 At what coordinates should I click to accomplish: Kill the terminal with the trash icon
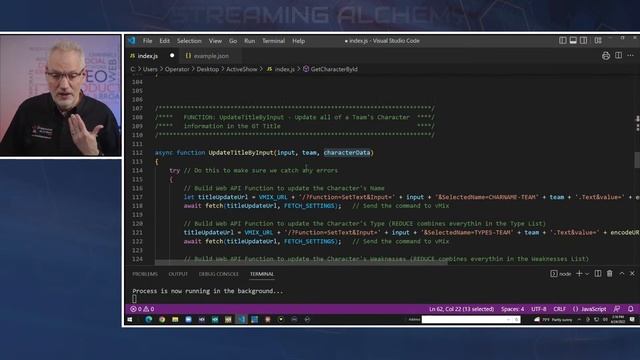point(609,273)
